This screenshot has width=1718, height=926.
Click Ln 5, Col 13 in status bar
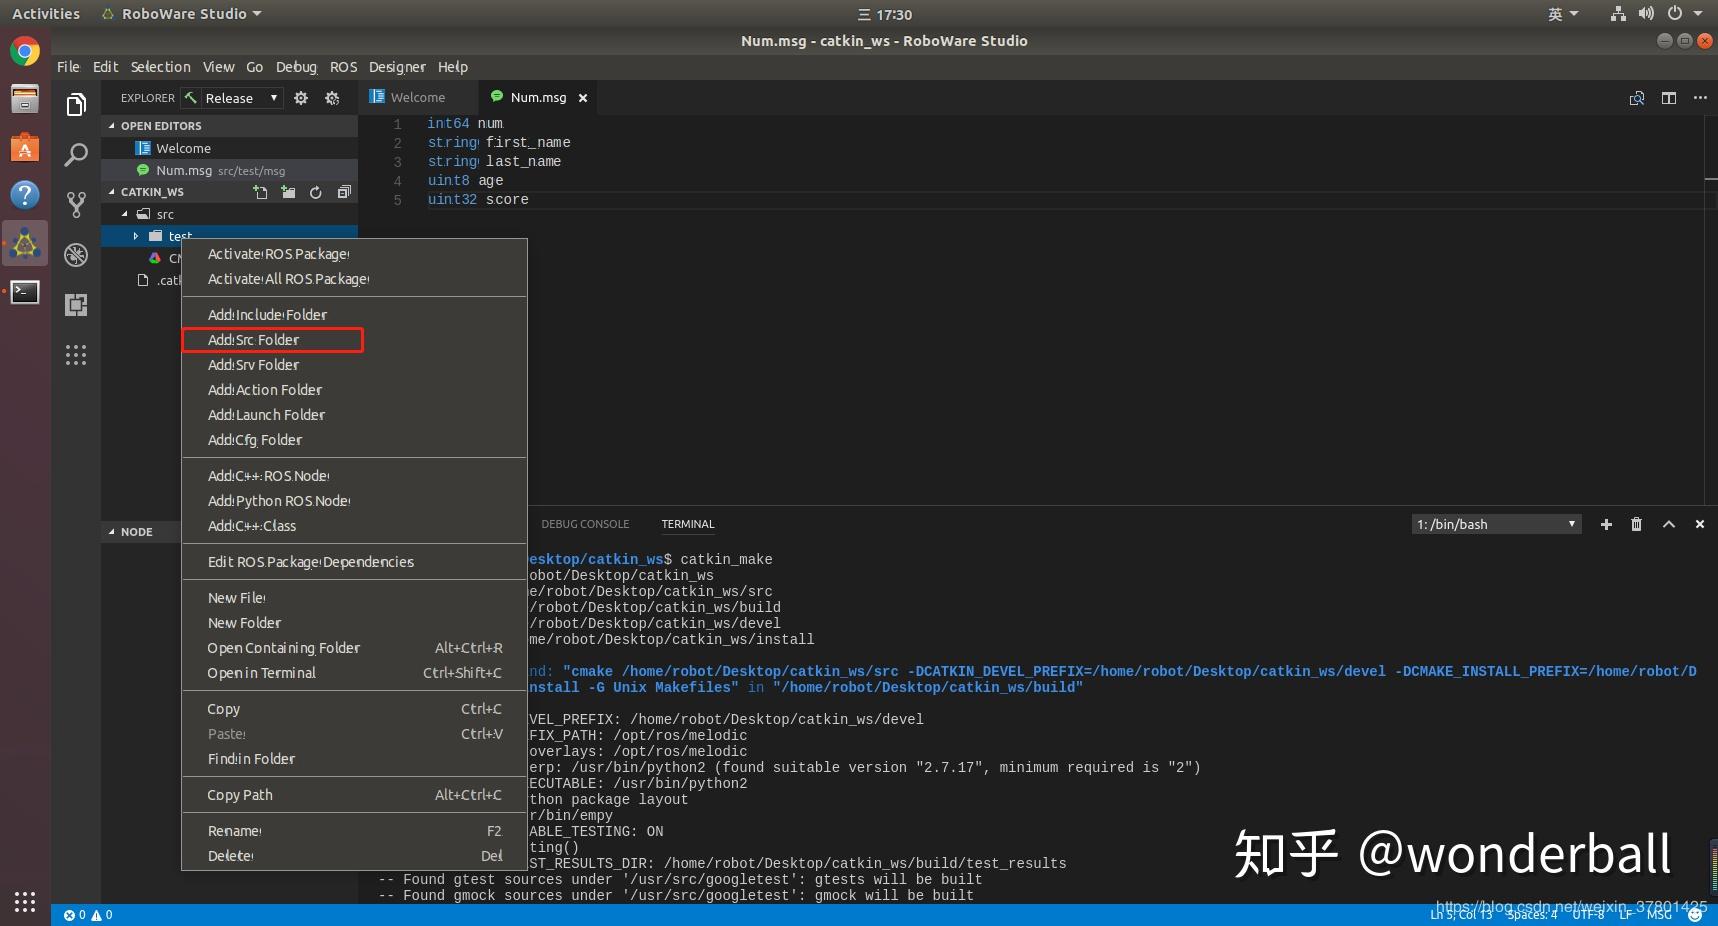pyautogui.click(x=1461, y=914)
